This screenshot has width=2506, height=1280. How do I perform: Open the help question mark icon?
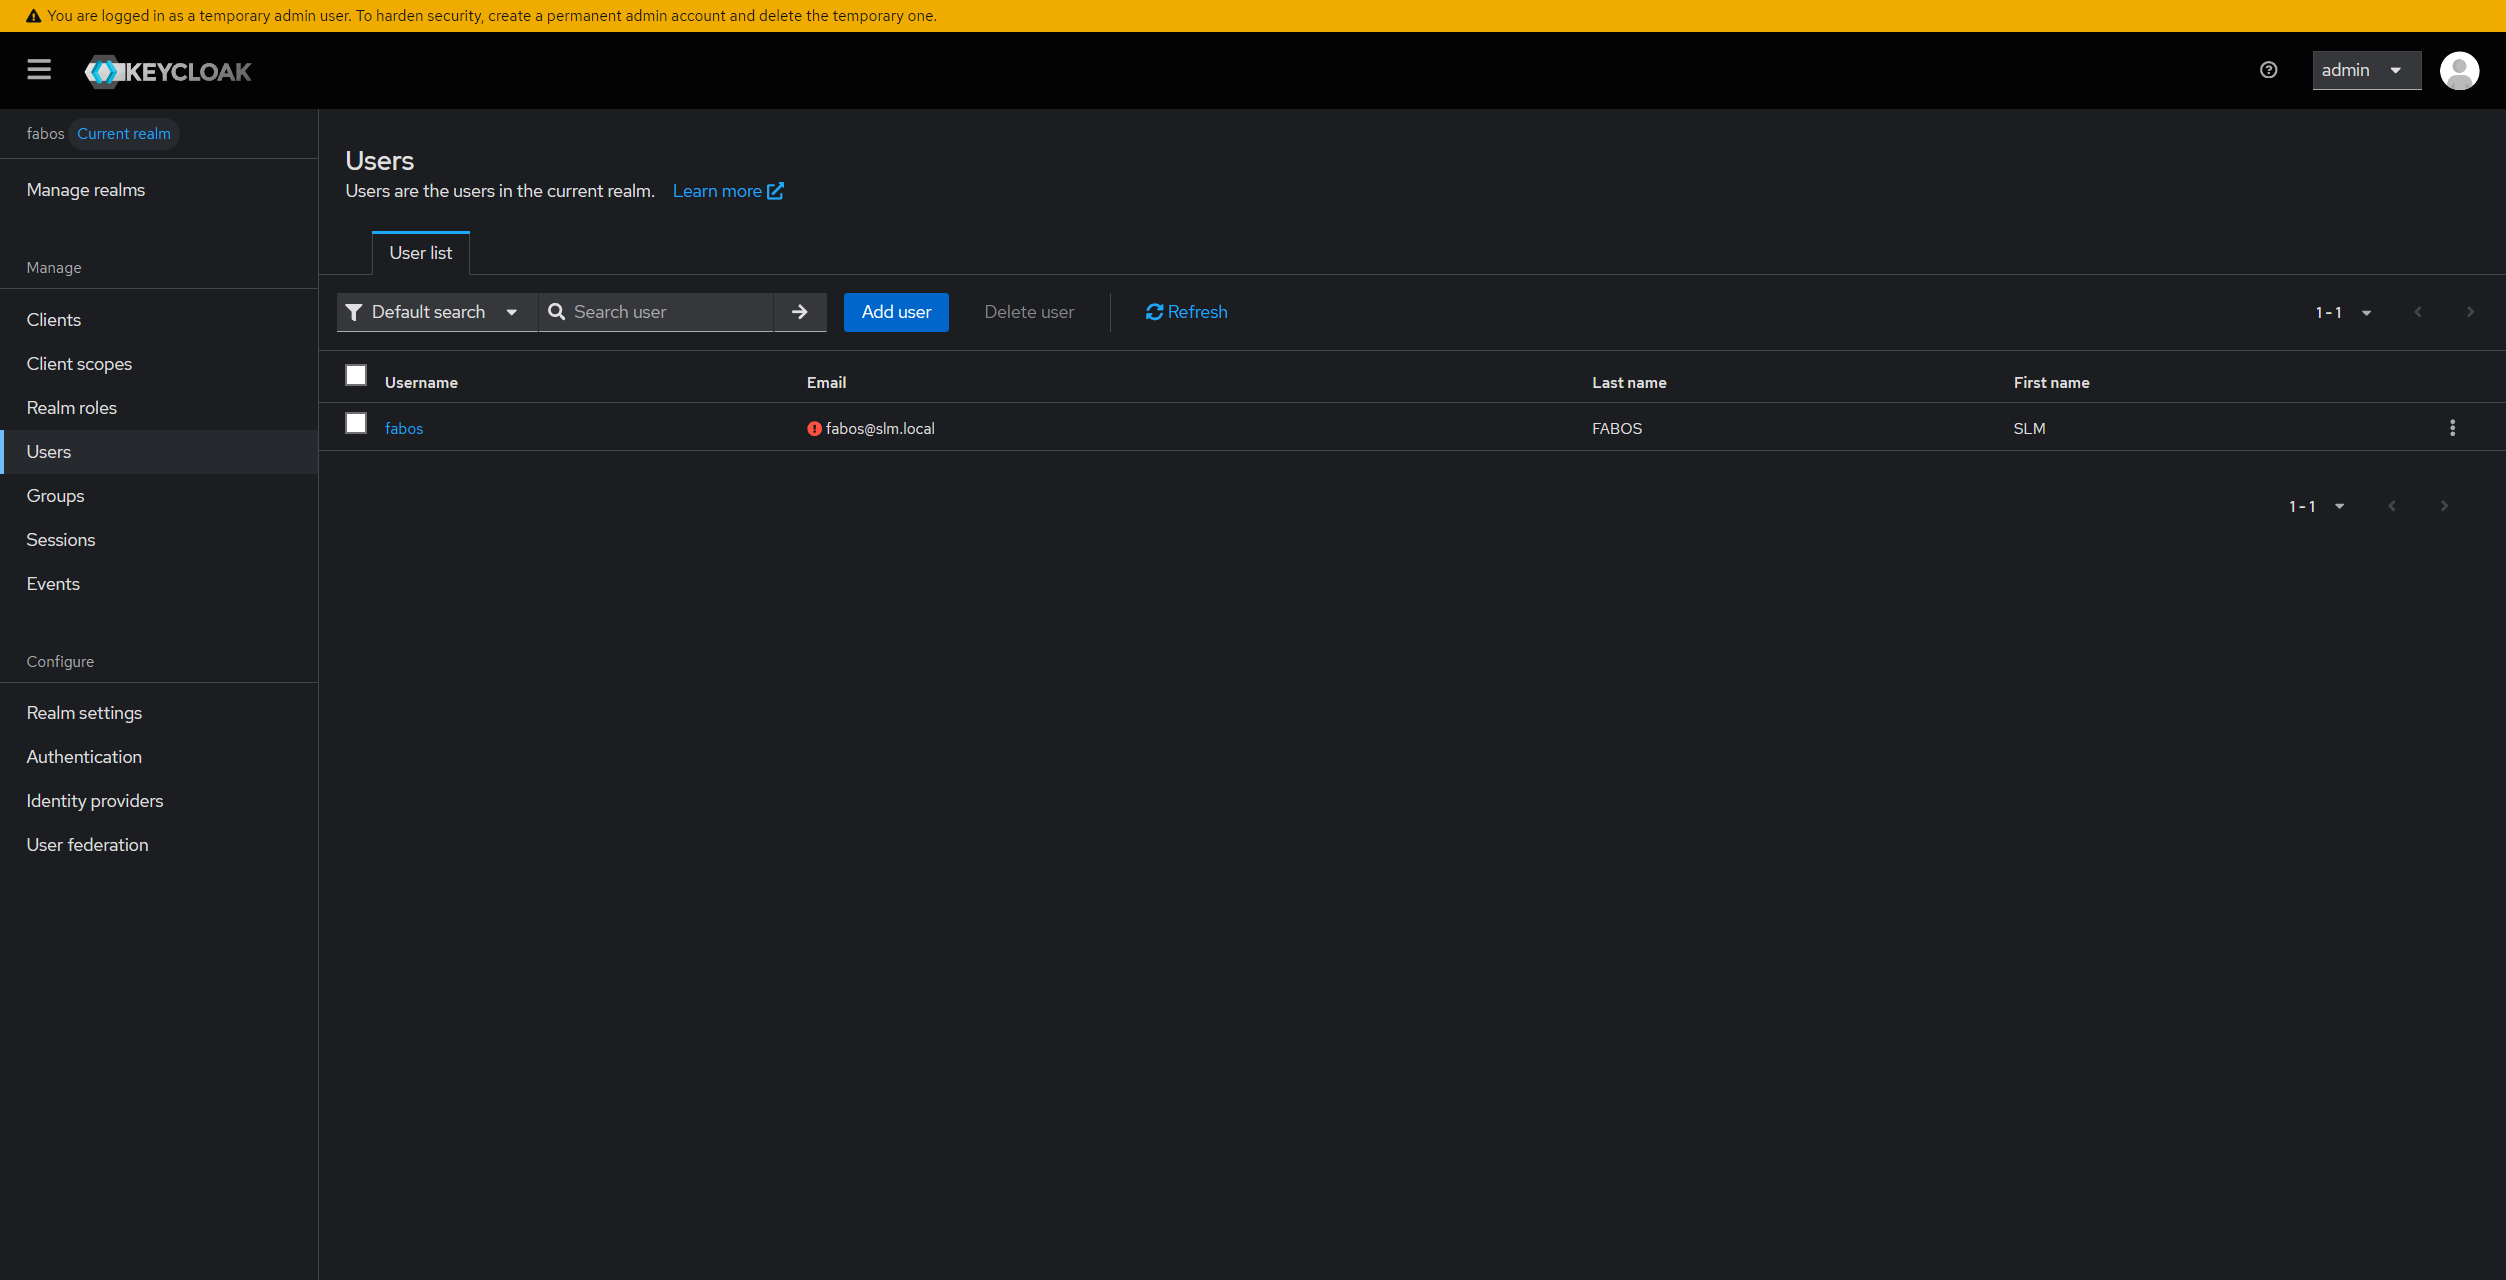pyautogui.click(x=2267, y=70)
